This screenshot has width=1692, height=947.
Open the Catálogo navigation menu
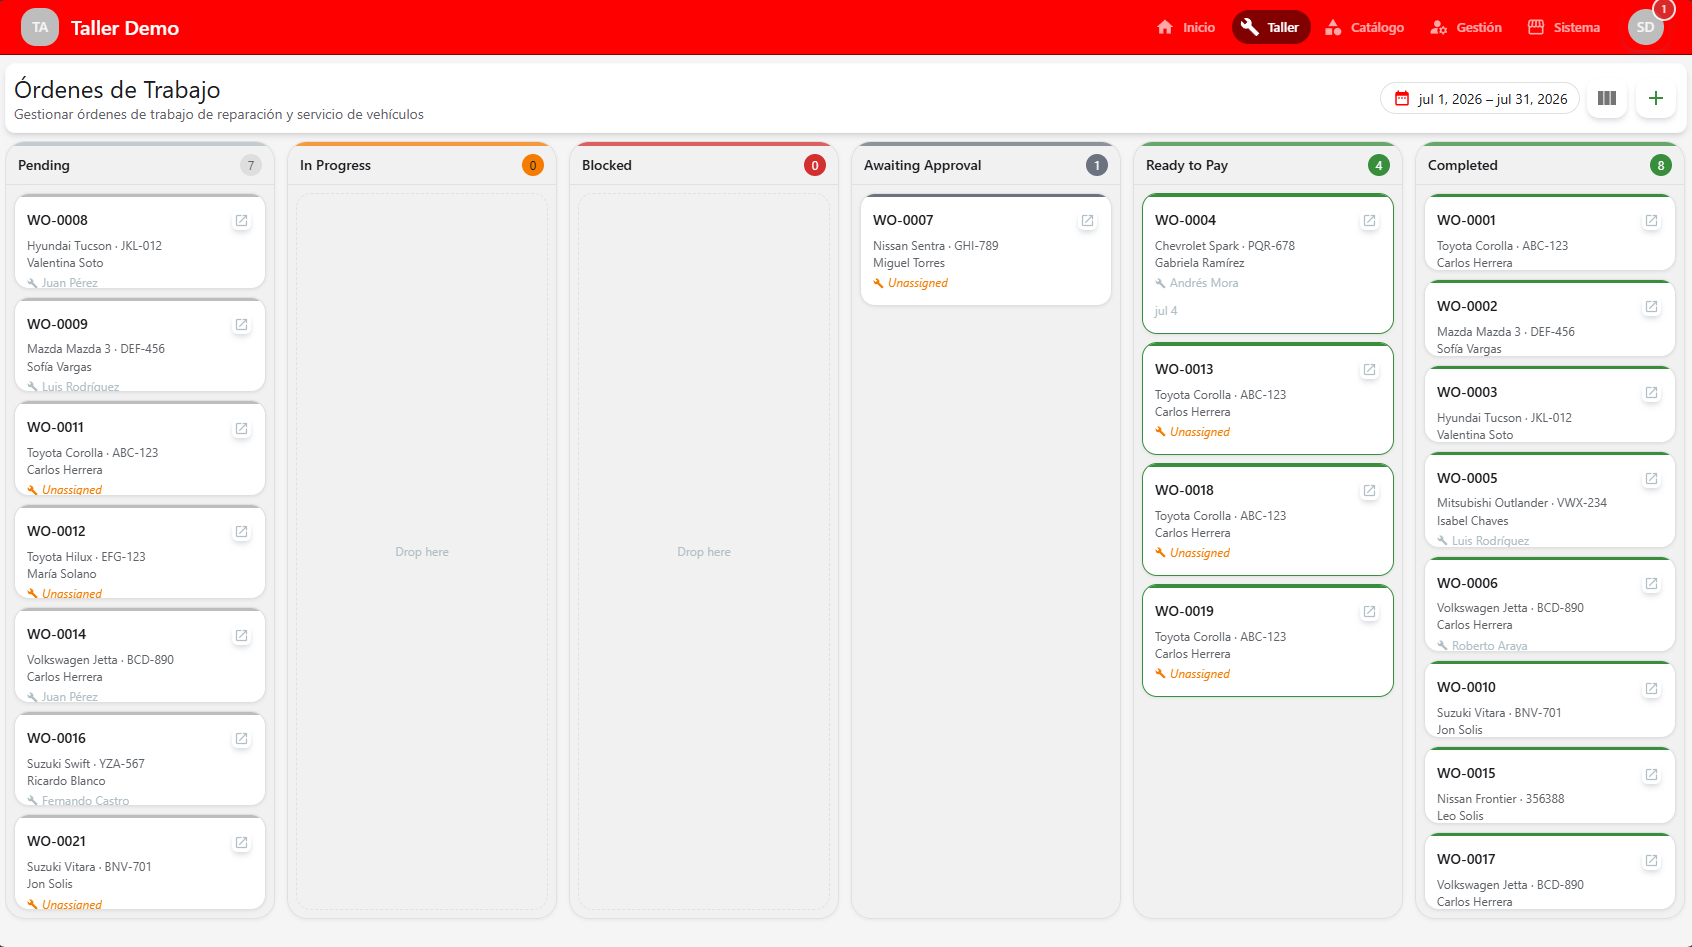(1364, 27)
